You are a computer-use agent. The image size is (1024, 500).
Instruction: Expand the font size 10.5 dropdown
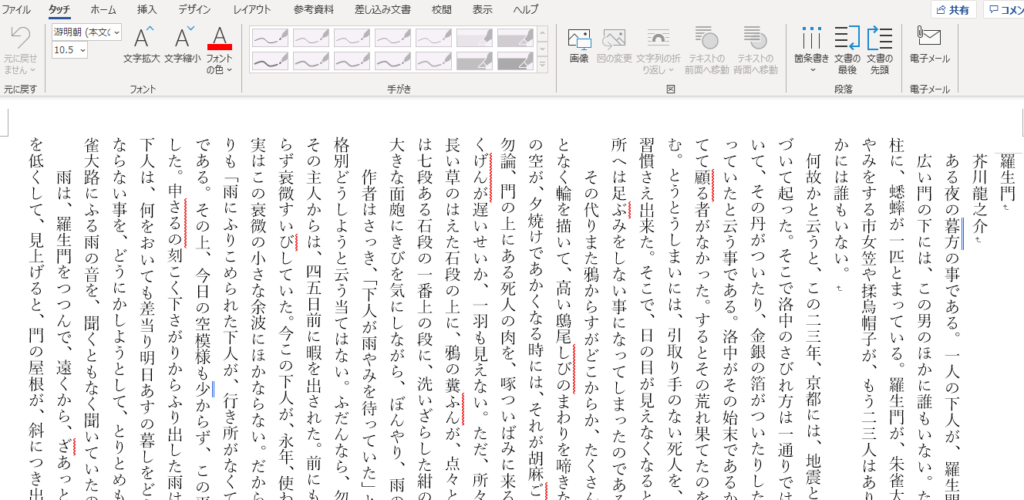click(x=84, y=49)
